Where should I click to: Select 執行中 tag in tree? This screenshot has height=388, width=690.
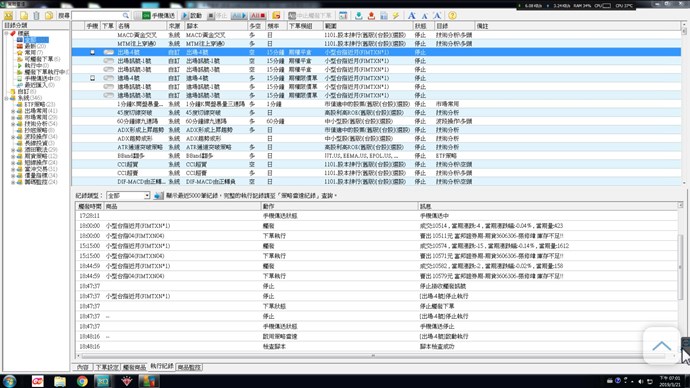tap(37, 65)
